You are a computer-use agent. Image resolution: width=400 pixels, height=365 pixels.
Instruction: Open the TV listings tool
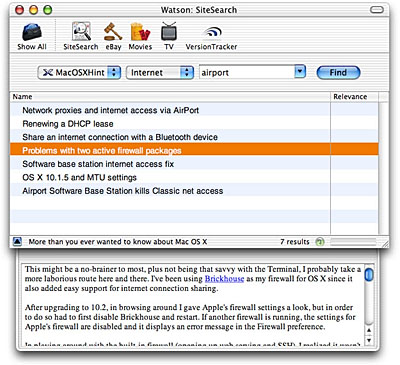[x=169, y=36]
